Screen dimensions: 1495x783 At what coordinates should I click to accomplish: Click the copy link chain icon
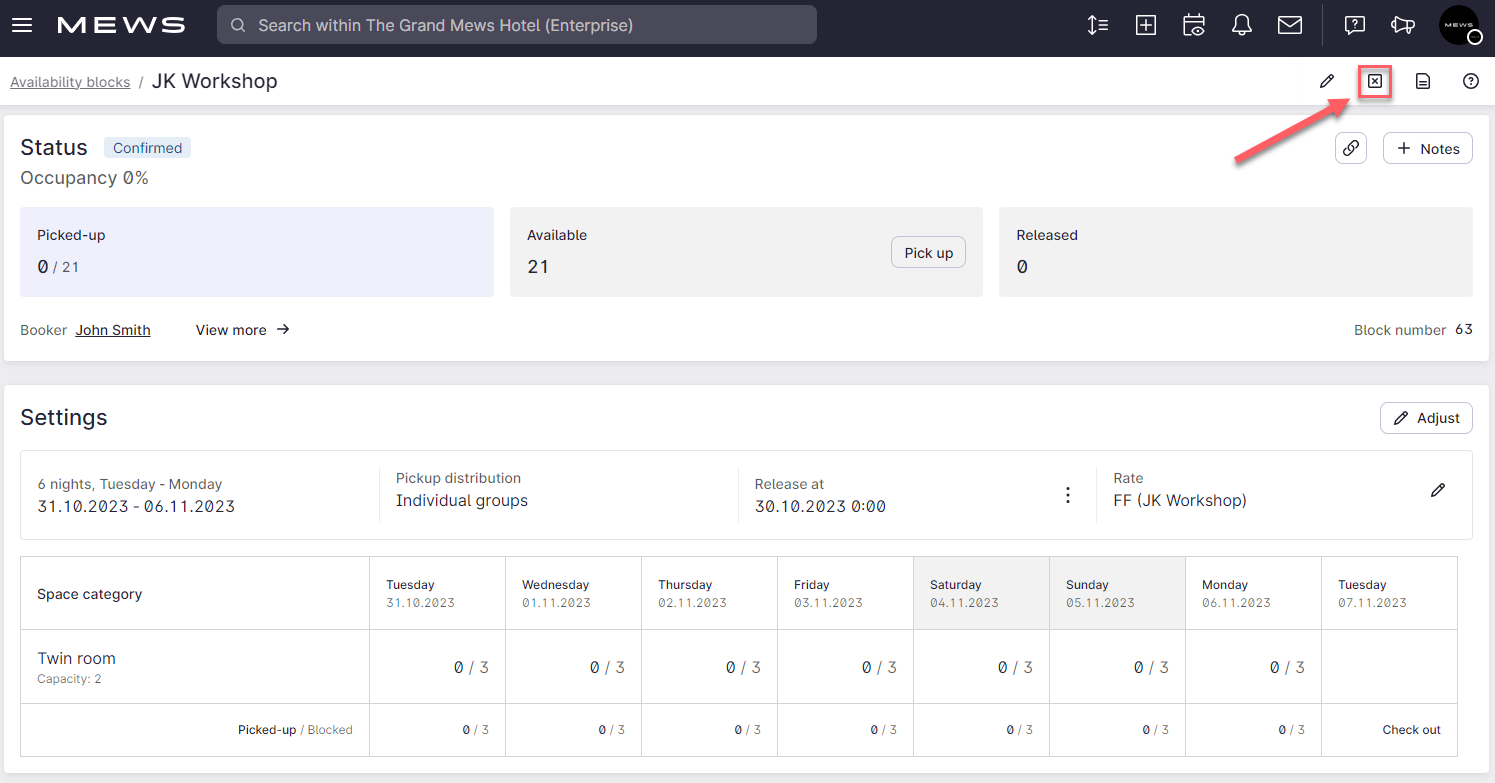click(1350, 149)
